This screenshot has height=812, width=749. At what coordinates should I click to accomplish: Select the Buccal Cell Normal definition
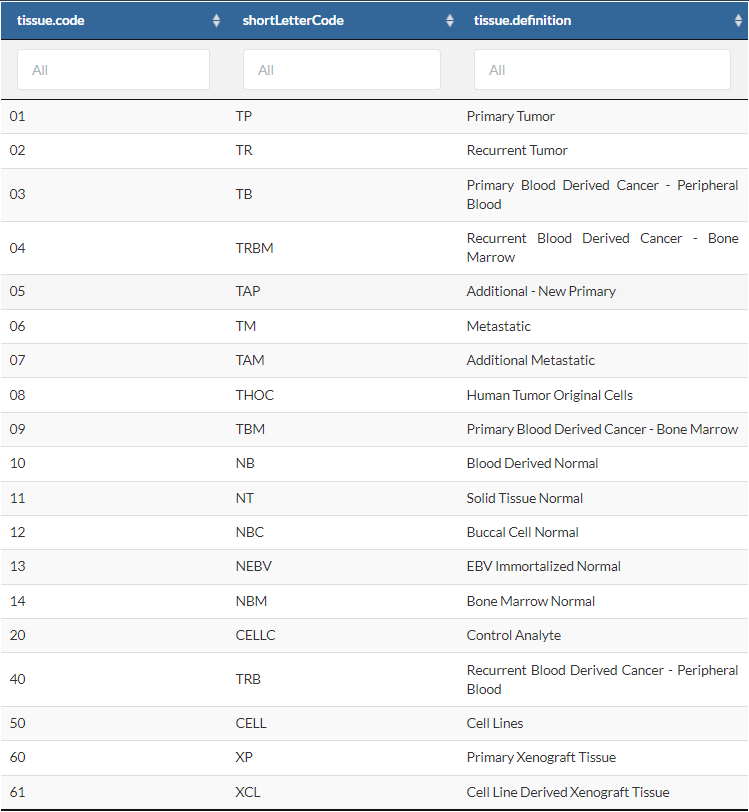coord(522,532)
